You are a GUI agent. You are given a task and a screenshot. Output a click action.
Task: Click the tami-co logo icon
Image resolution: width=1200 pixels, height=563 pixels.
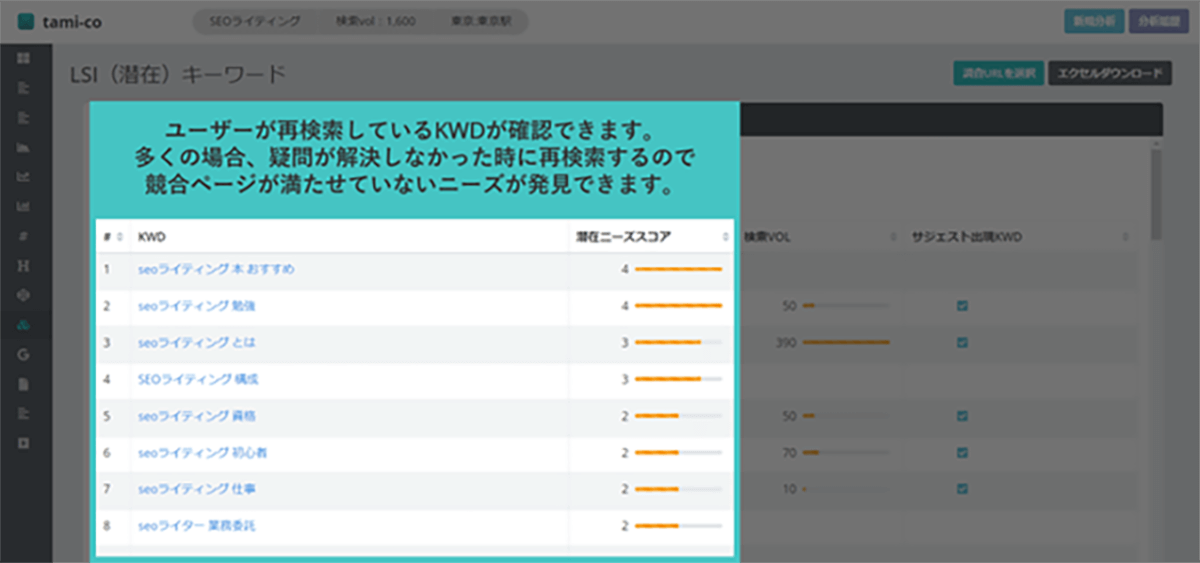point(25,21)
